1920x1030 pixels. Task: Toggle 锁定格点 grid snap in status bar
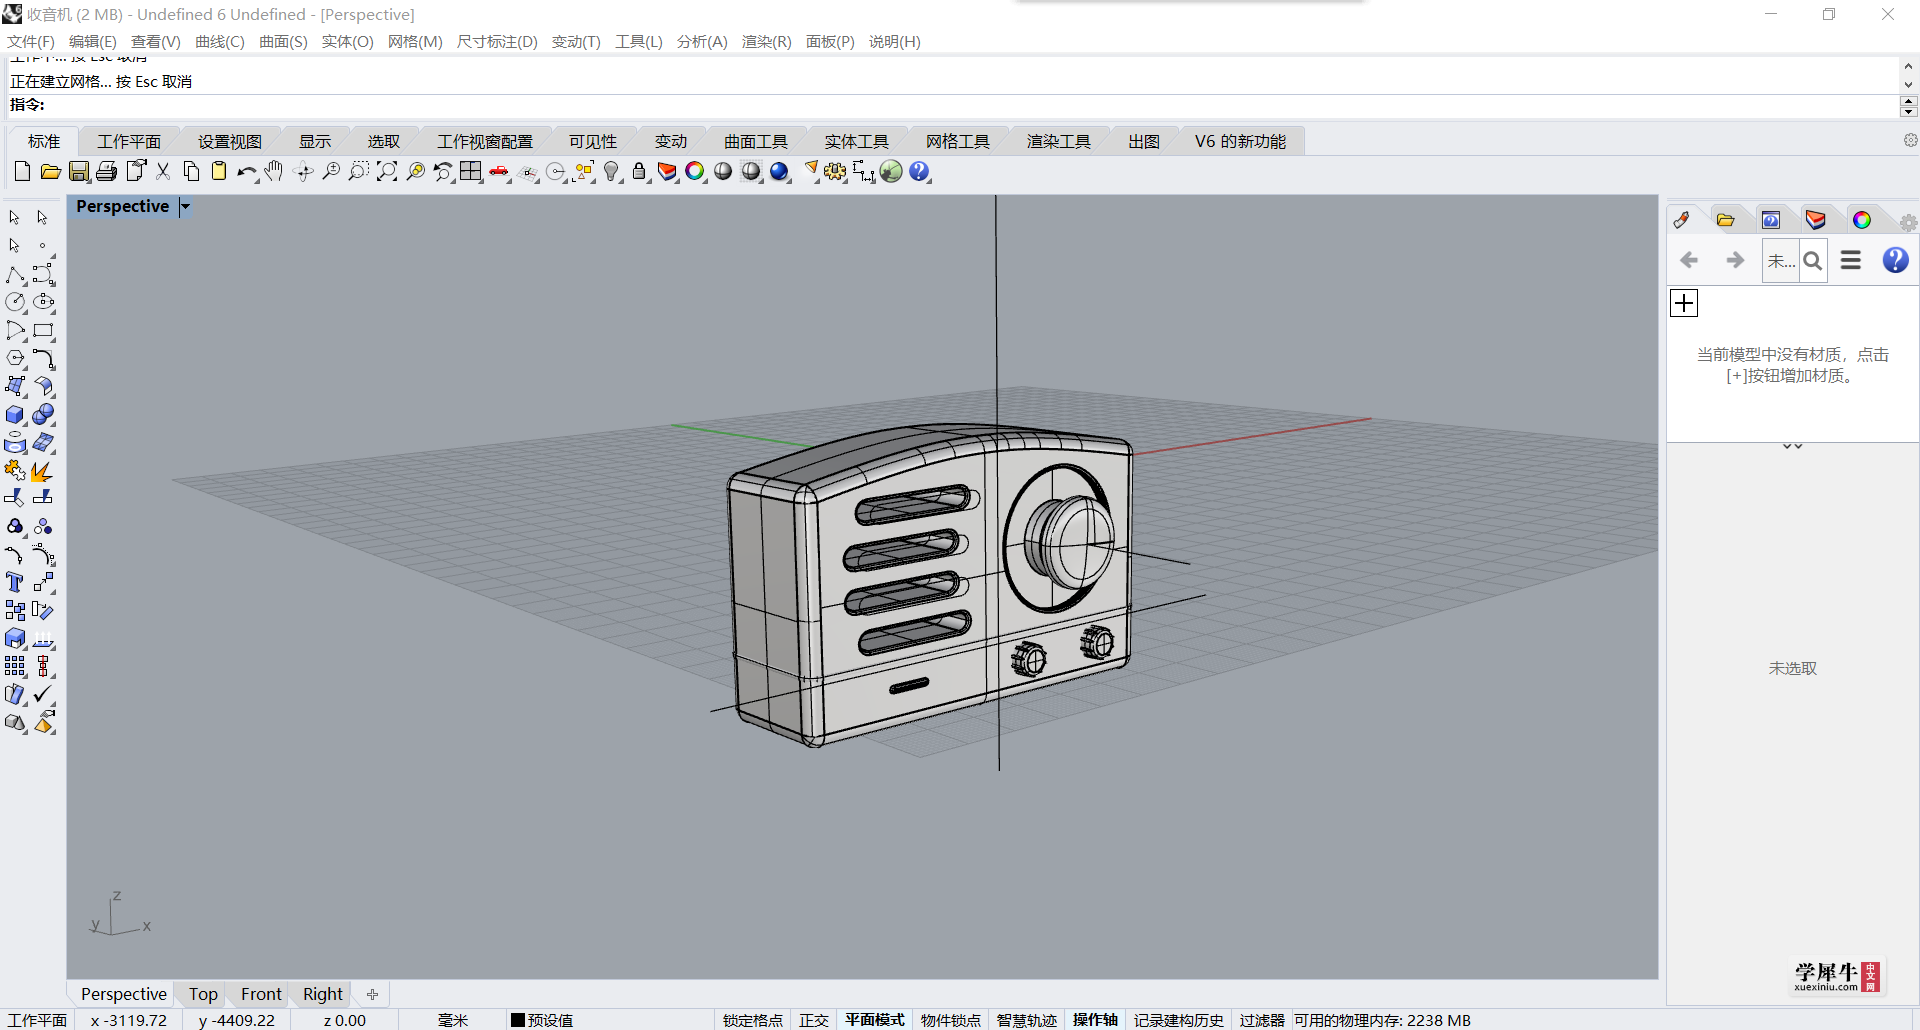753,1020
